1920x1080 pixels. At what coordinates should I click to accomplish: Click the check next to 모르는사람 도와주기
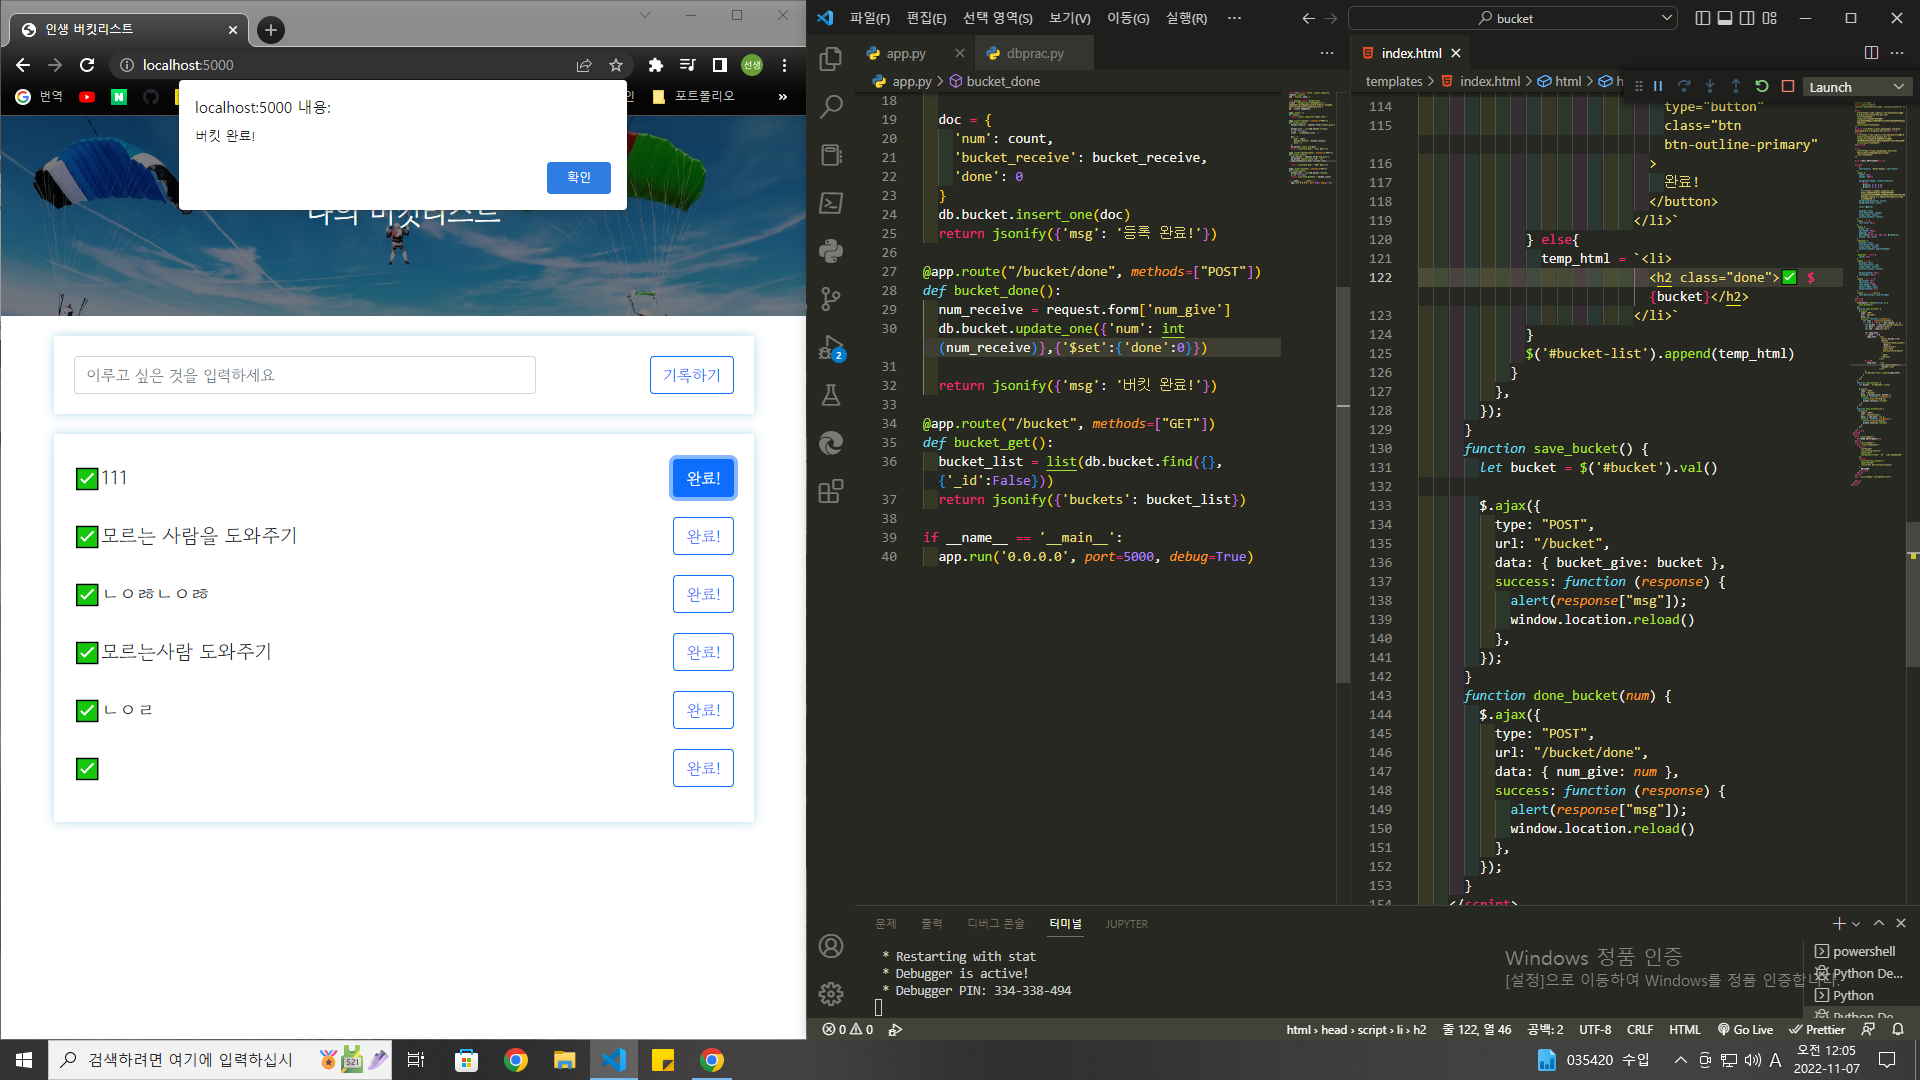pos(87,652)
